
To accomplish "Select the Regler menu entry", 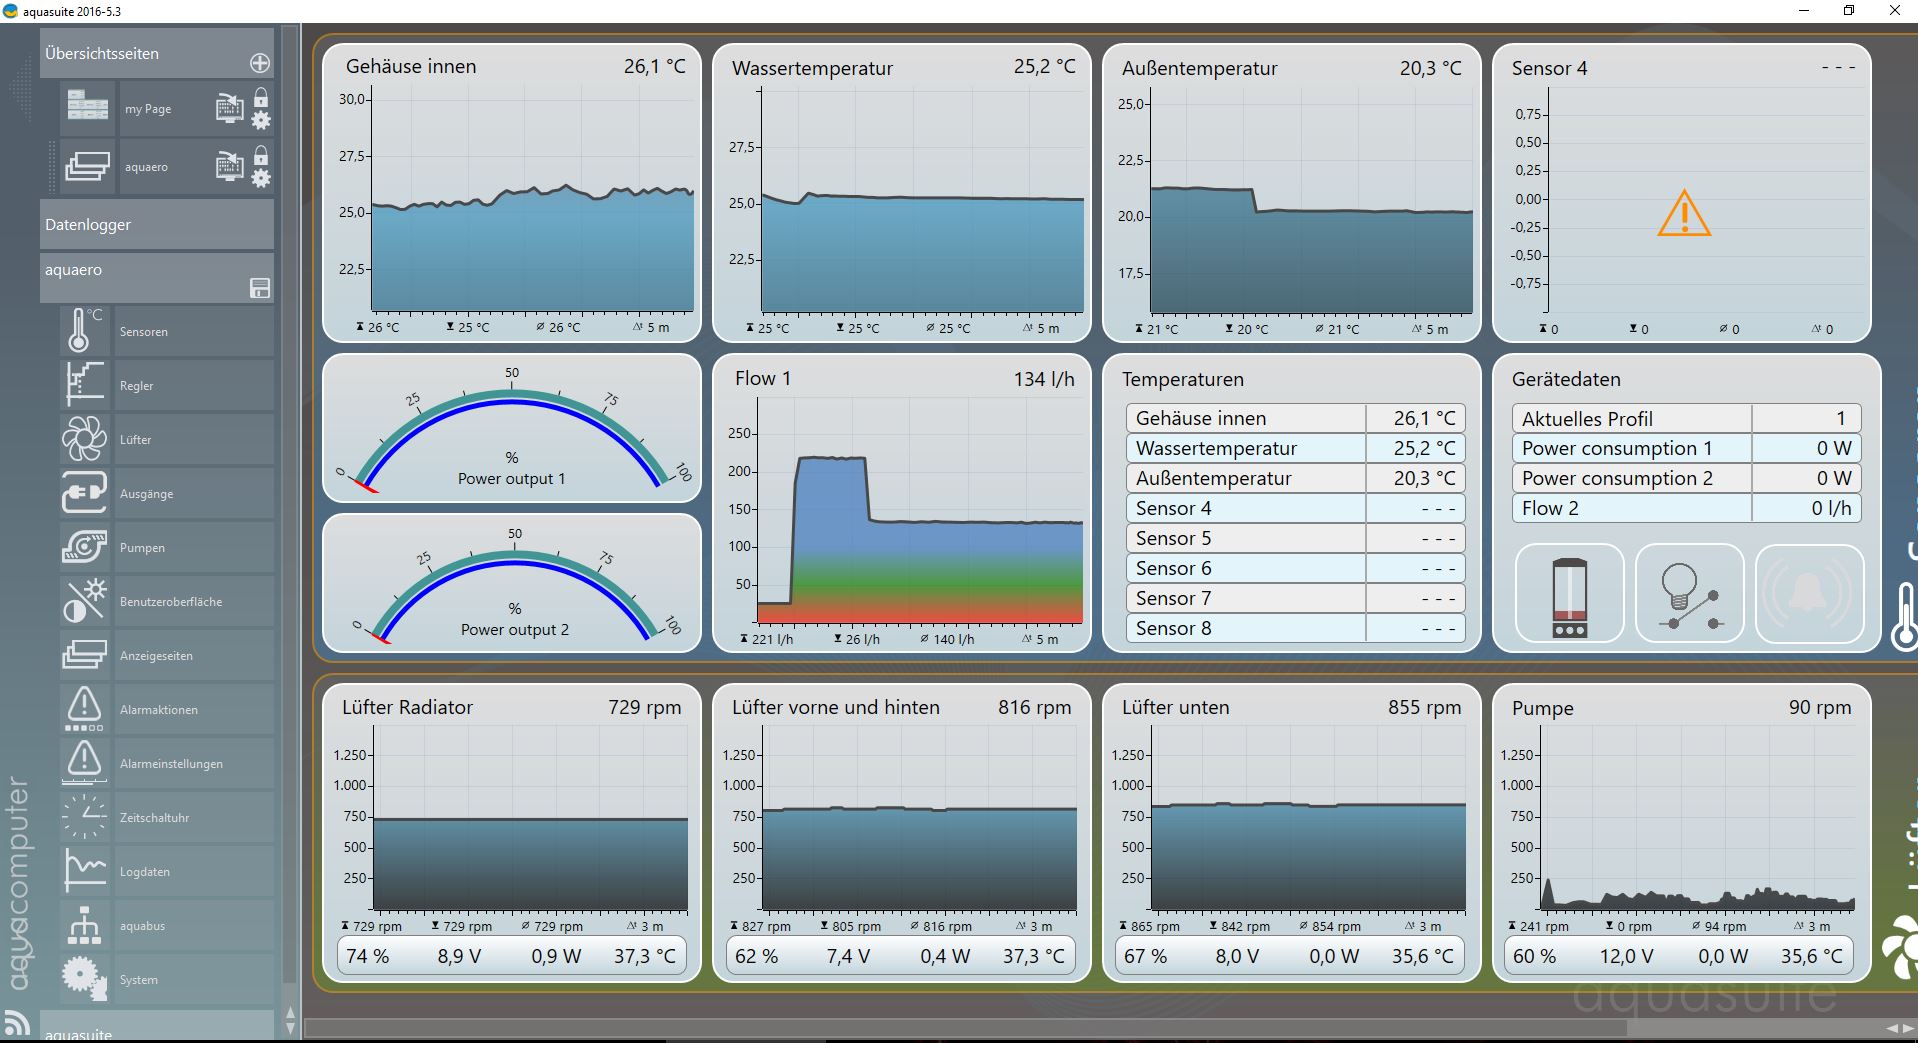I will (x=137, y=386).
